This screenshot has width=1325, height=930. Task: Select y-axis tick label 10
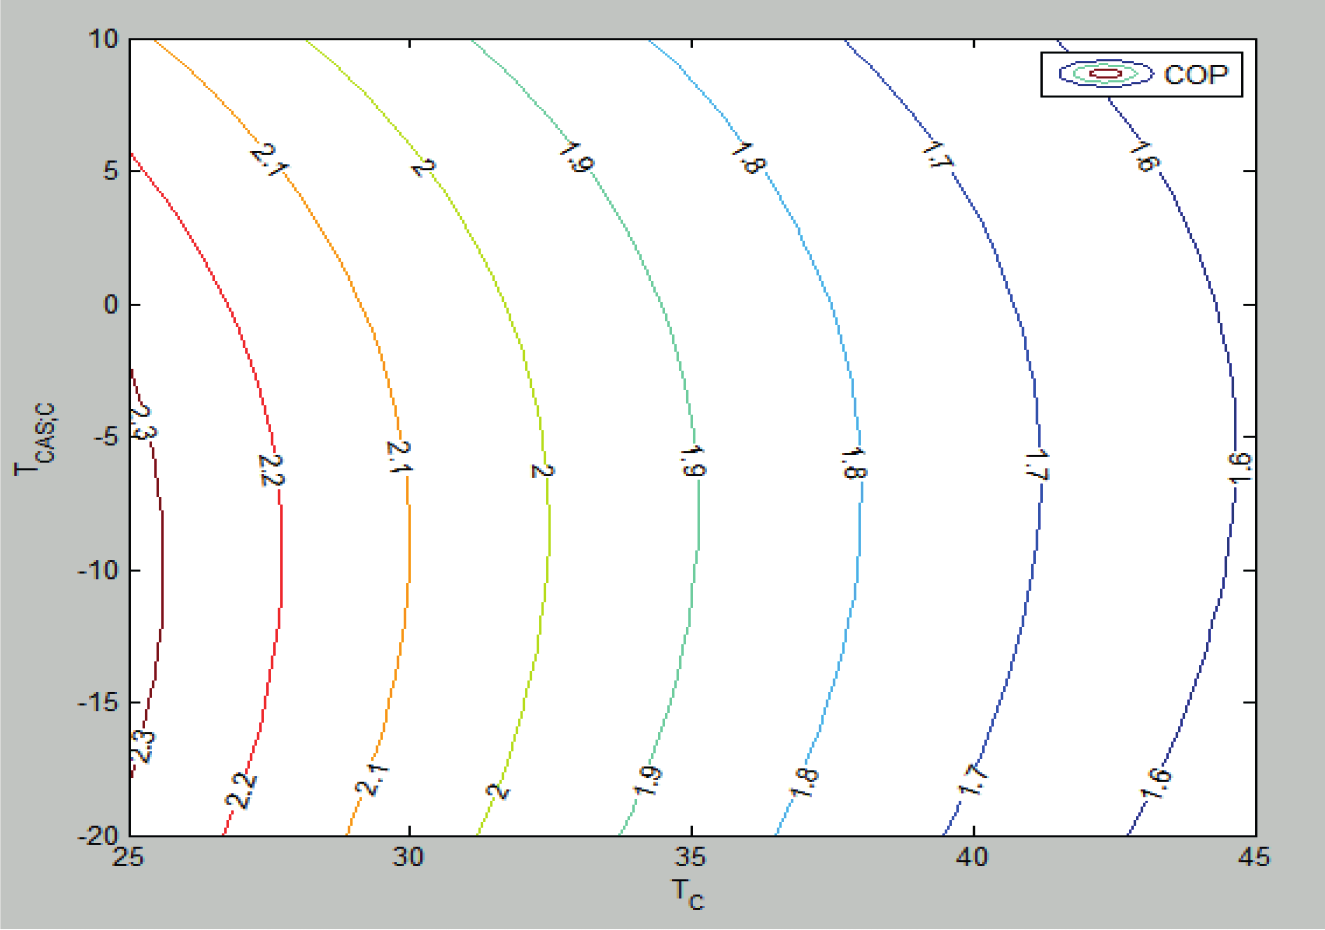point(105,39)
